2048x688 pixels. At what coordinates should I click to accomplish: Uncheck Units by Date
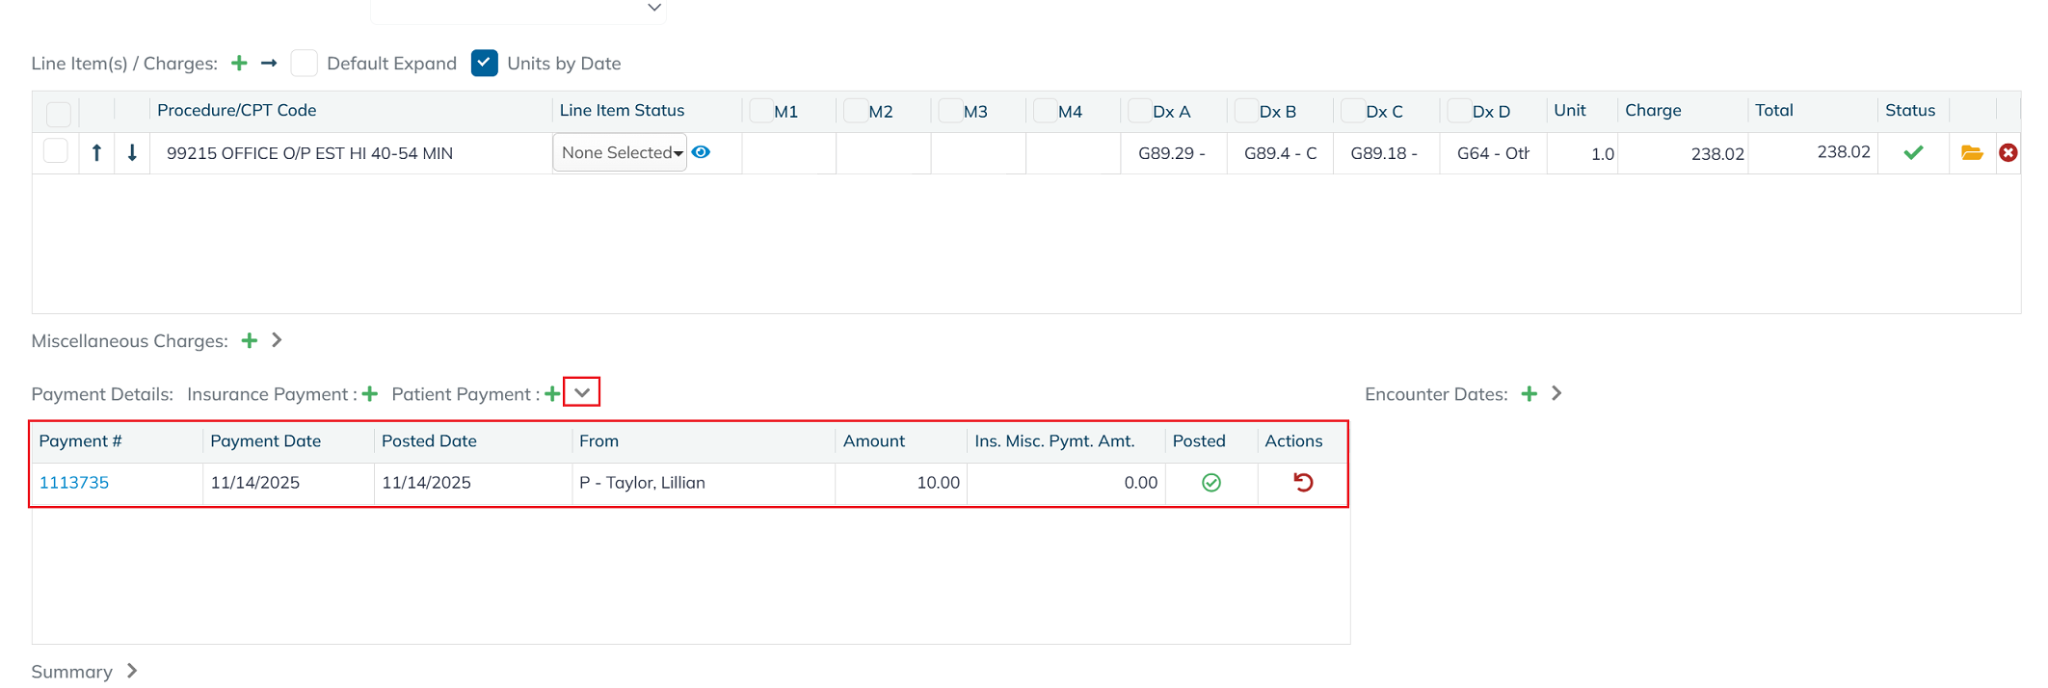pyautogui.click(x=485, y=64)
